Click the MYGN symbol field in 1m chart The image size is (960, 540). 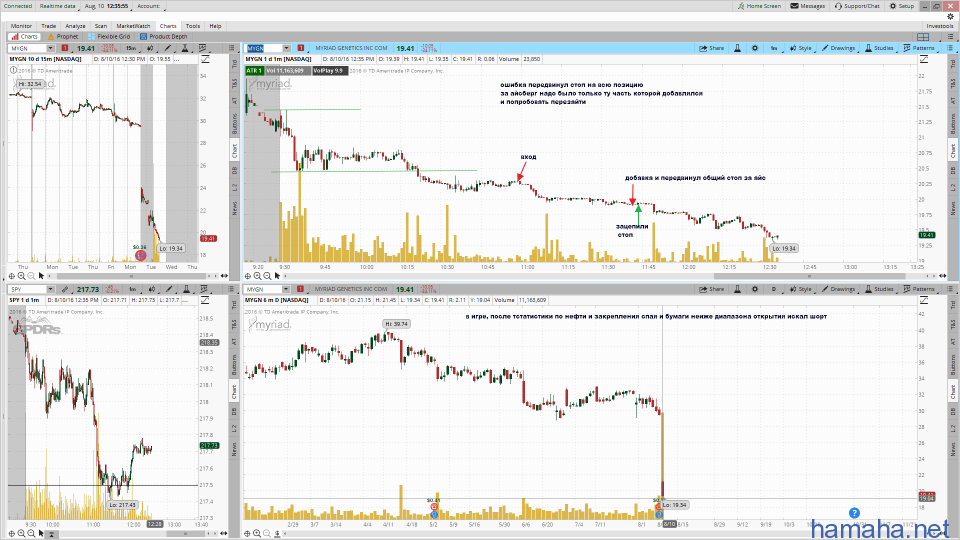264,48
